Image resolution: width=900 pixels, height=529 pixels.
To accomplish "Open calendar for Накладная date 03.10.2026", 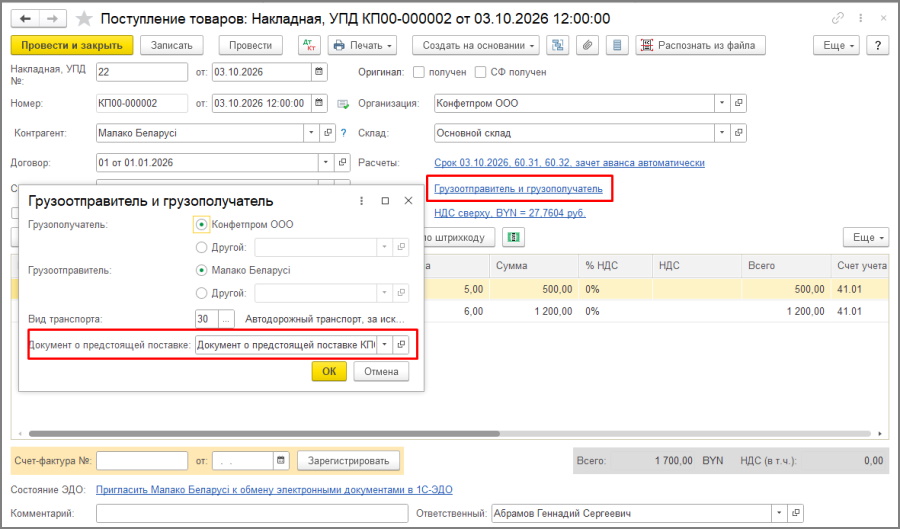I will (319, 72).
